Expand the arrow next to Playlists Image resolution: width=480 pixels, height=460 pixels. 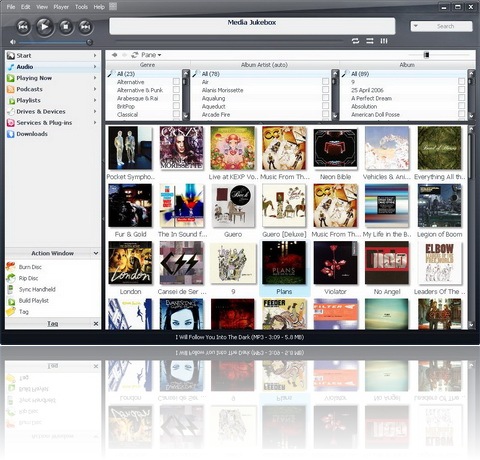[x=95, y=100]
